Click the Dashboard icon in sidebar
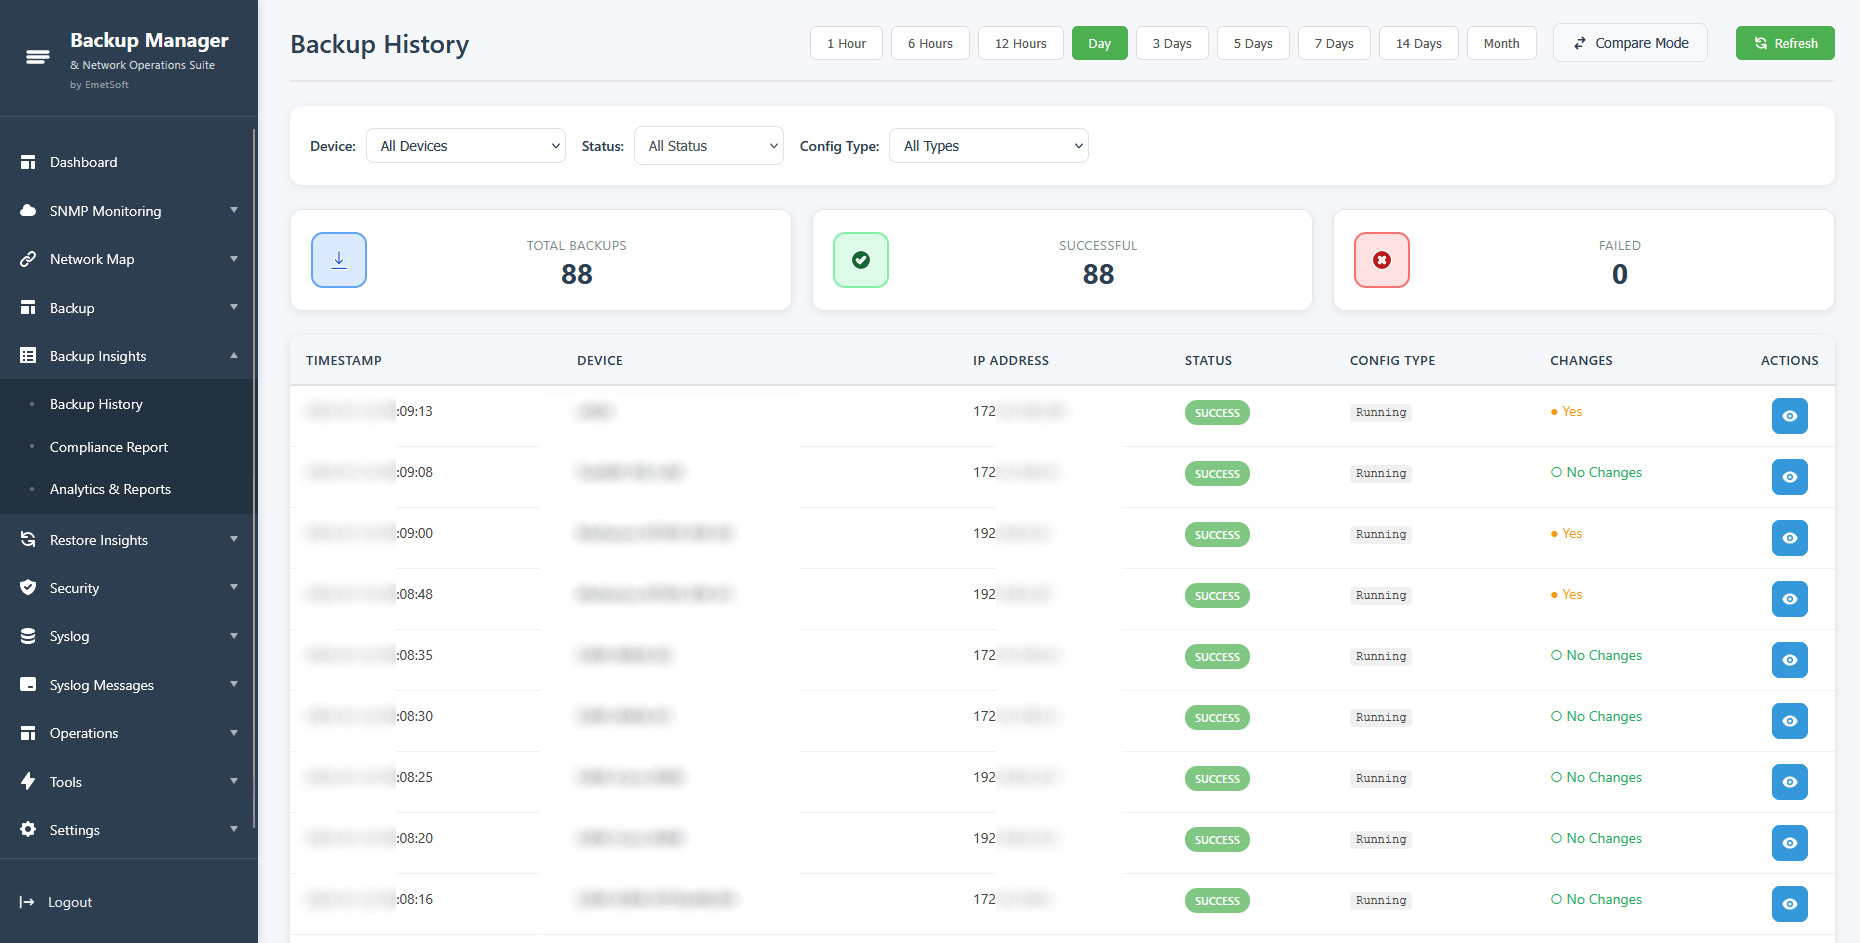The image size is (1860, 943). point(28,162)
